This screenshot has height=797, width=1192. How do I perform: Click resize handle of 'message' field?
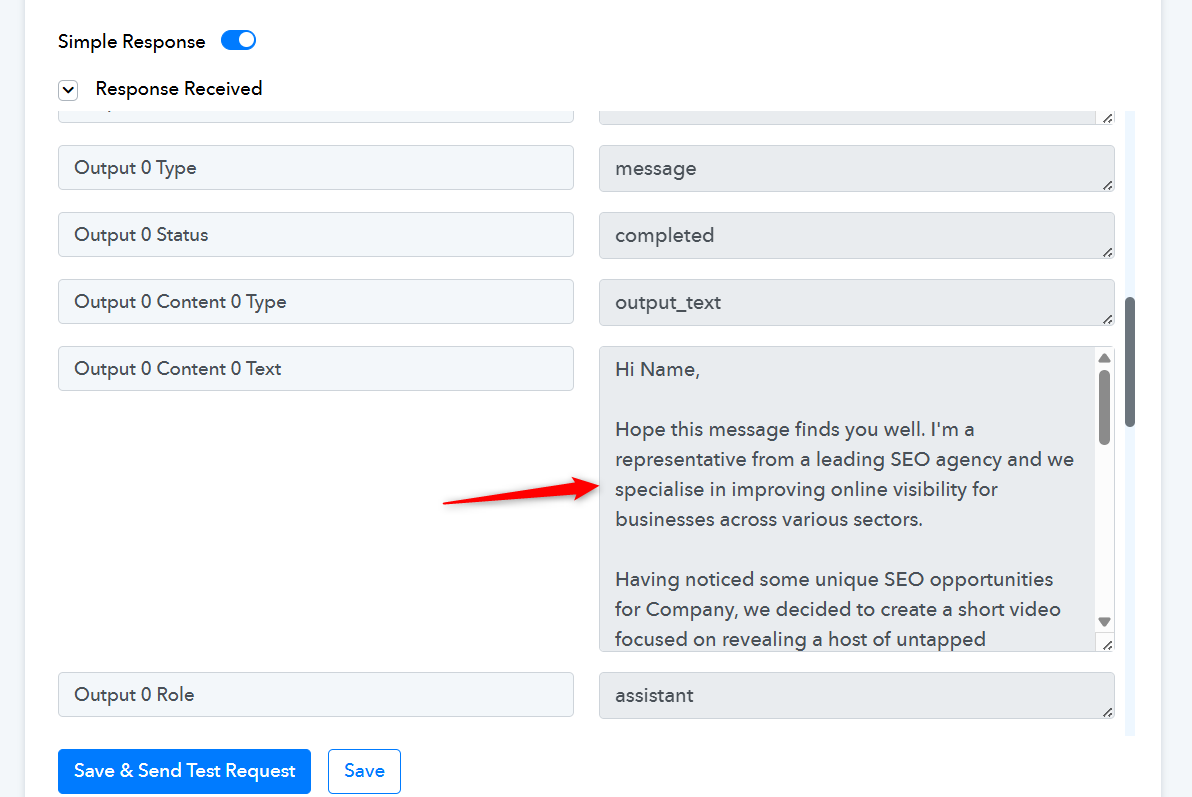[1107, 185]
